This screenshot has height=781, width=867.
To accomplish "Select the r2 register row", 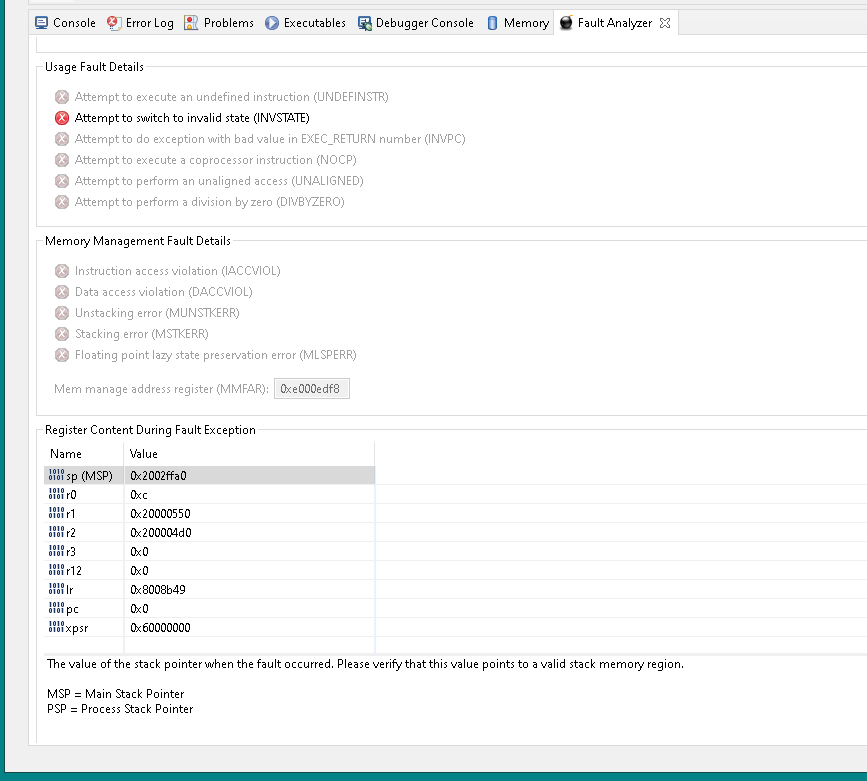I will (x=209, y=533).
